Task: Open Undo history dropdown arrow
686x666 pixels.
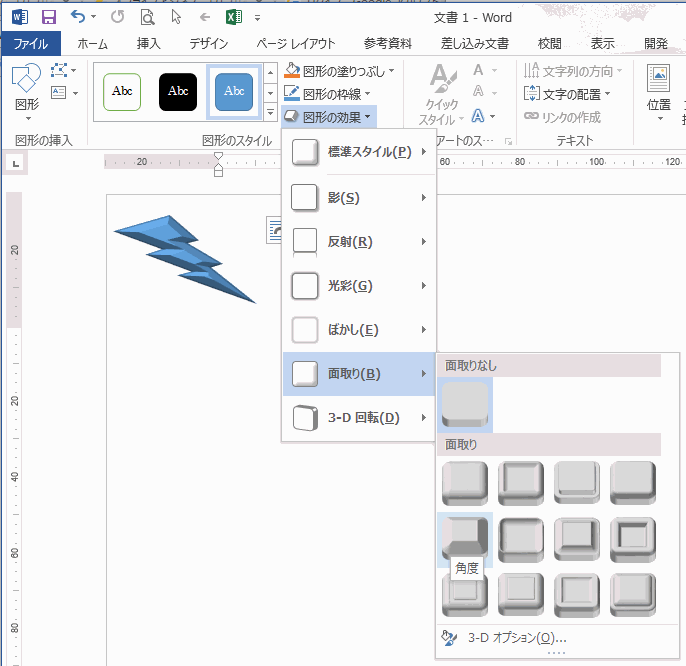Action: (x=94, y=17)
